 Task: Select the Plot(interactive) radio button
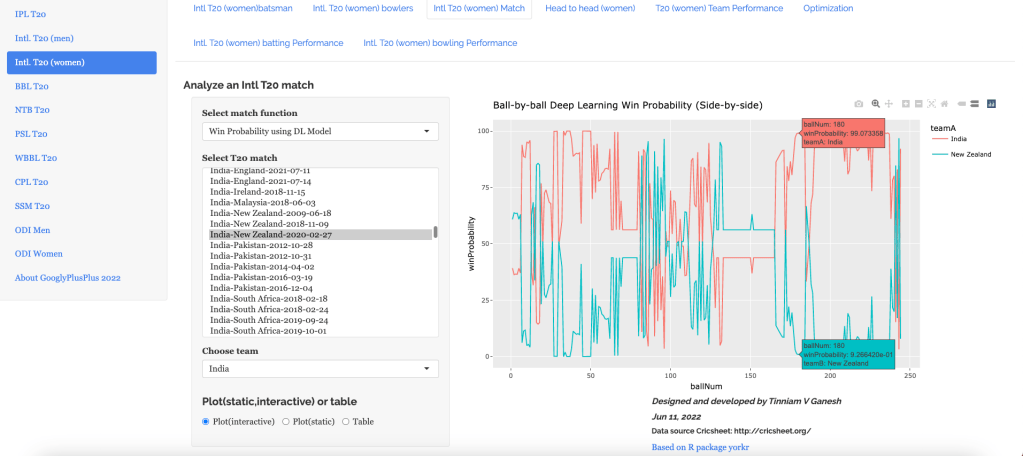tap(206, 422)
